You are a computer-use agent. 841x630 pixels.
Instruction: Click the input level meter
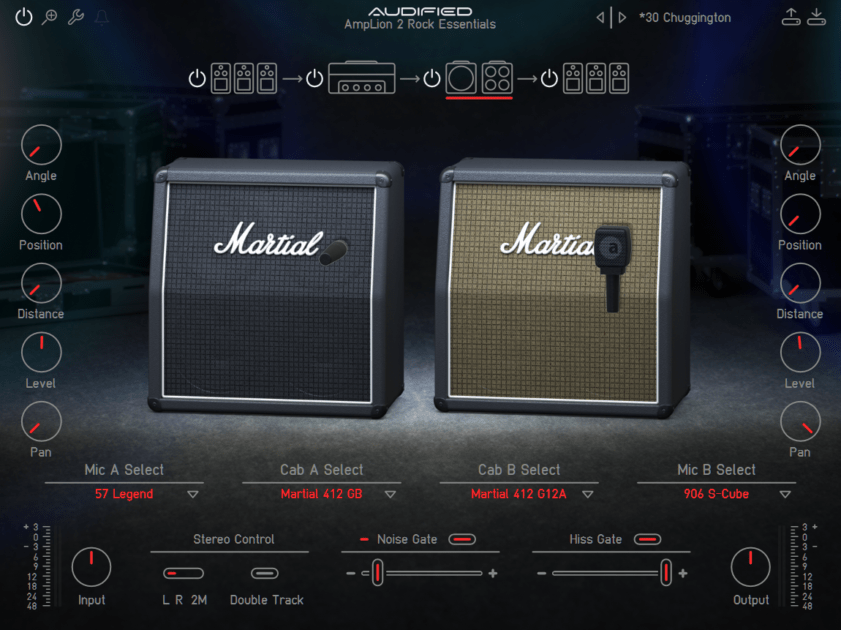[x=40, y=566]
